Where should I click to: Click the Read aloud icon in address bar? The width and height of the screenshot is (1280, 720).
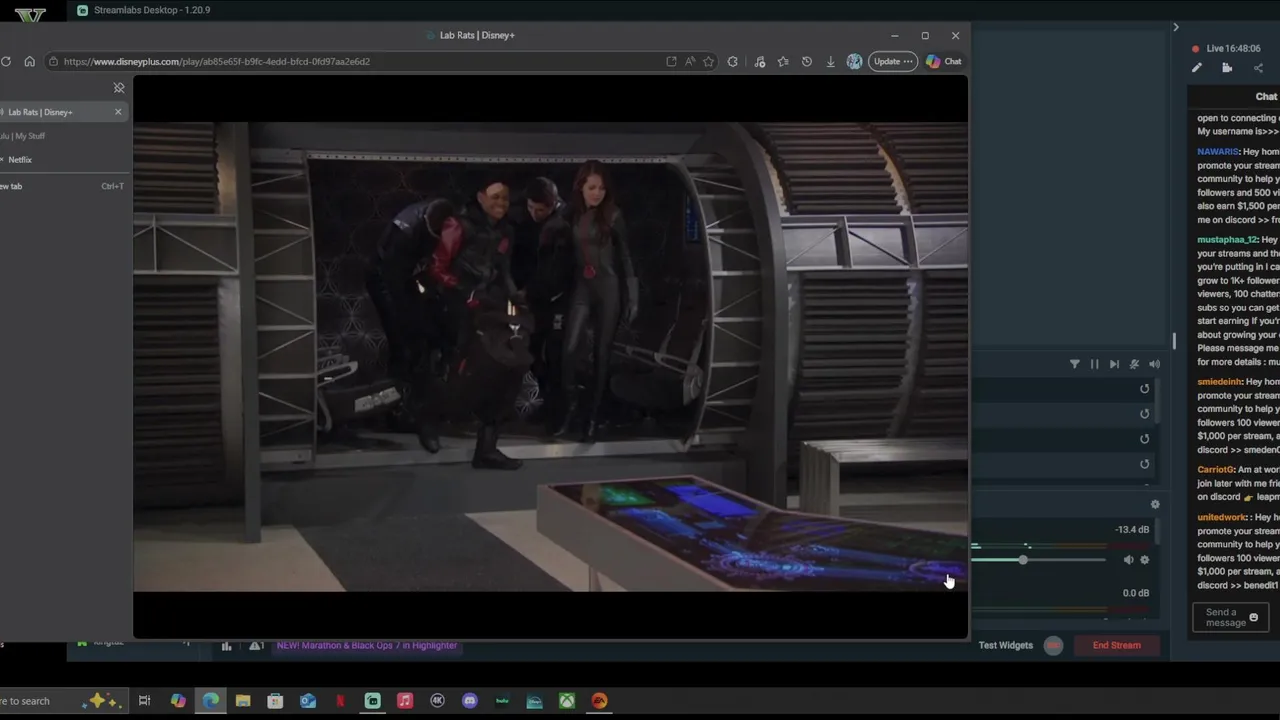pos(690,61)
